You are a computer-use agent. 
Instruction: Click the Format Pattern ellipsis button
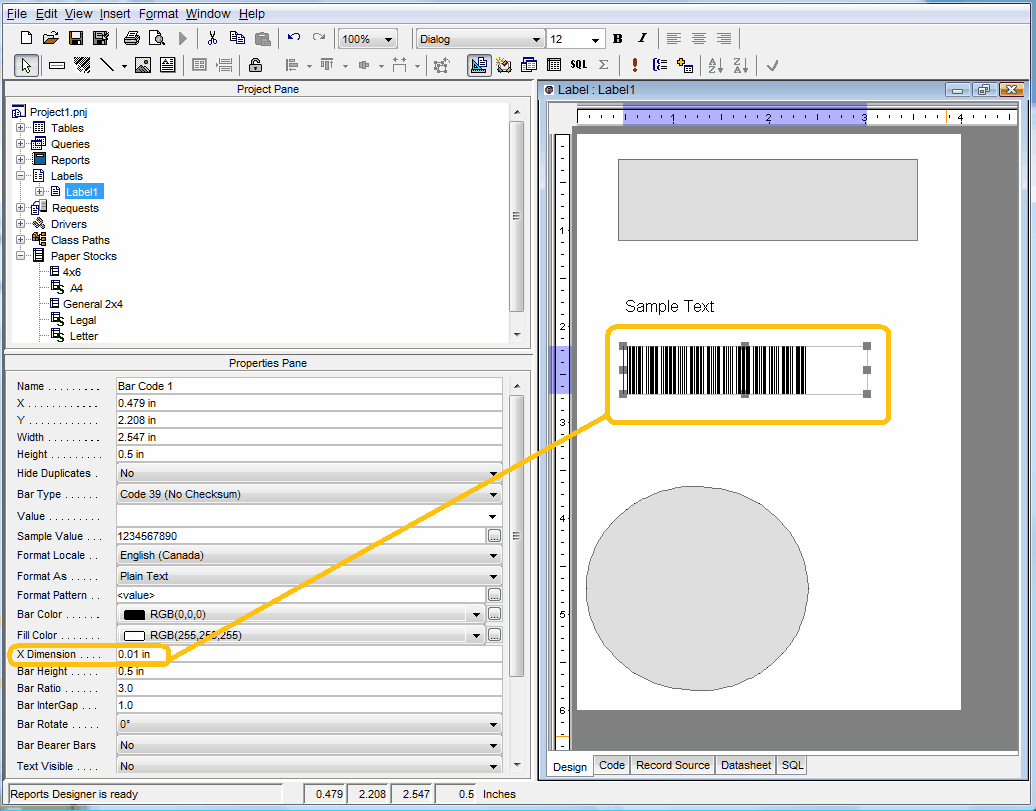(x=494, y=595)
